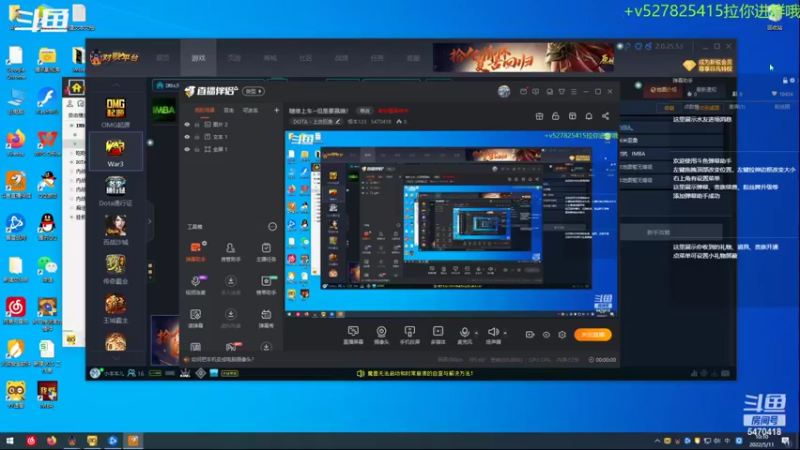Open the Windows Start menu
Screen dimensions: 800x450
point(10,440)
